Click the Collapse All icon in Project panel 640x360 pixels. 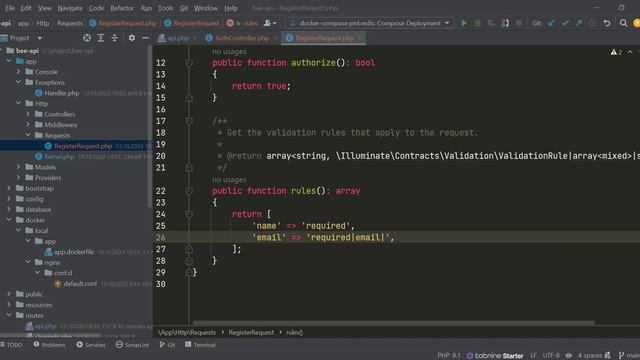(x=115, y=38)
